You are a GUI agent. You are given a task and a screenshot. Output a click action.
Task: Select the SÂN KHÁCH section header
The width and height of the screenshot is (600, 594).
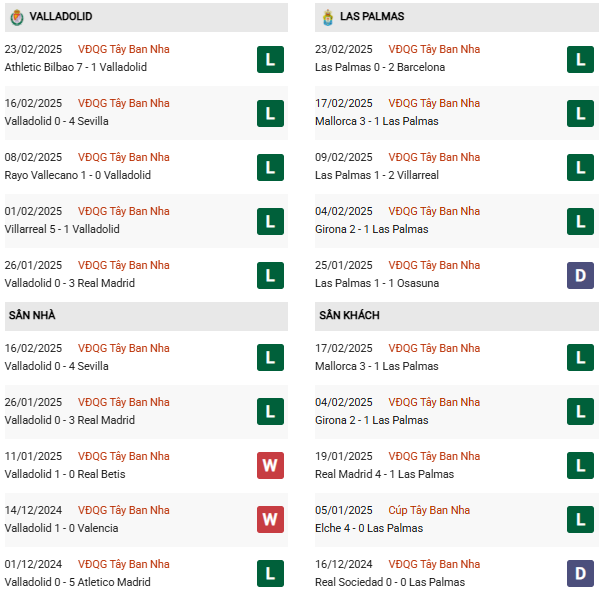(x=349, y=316)
